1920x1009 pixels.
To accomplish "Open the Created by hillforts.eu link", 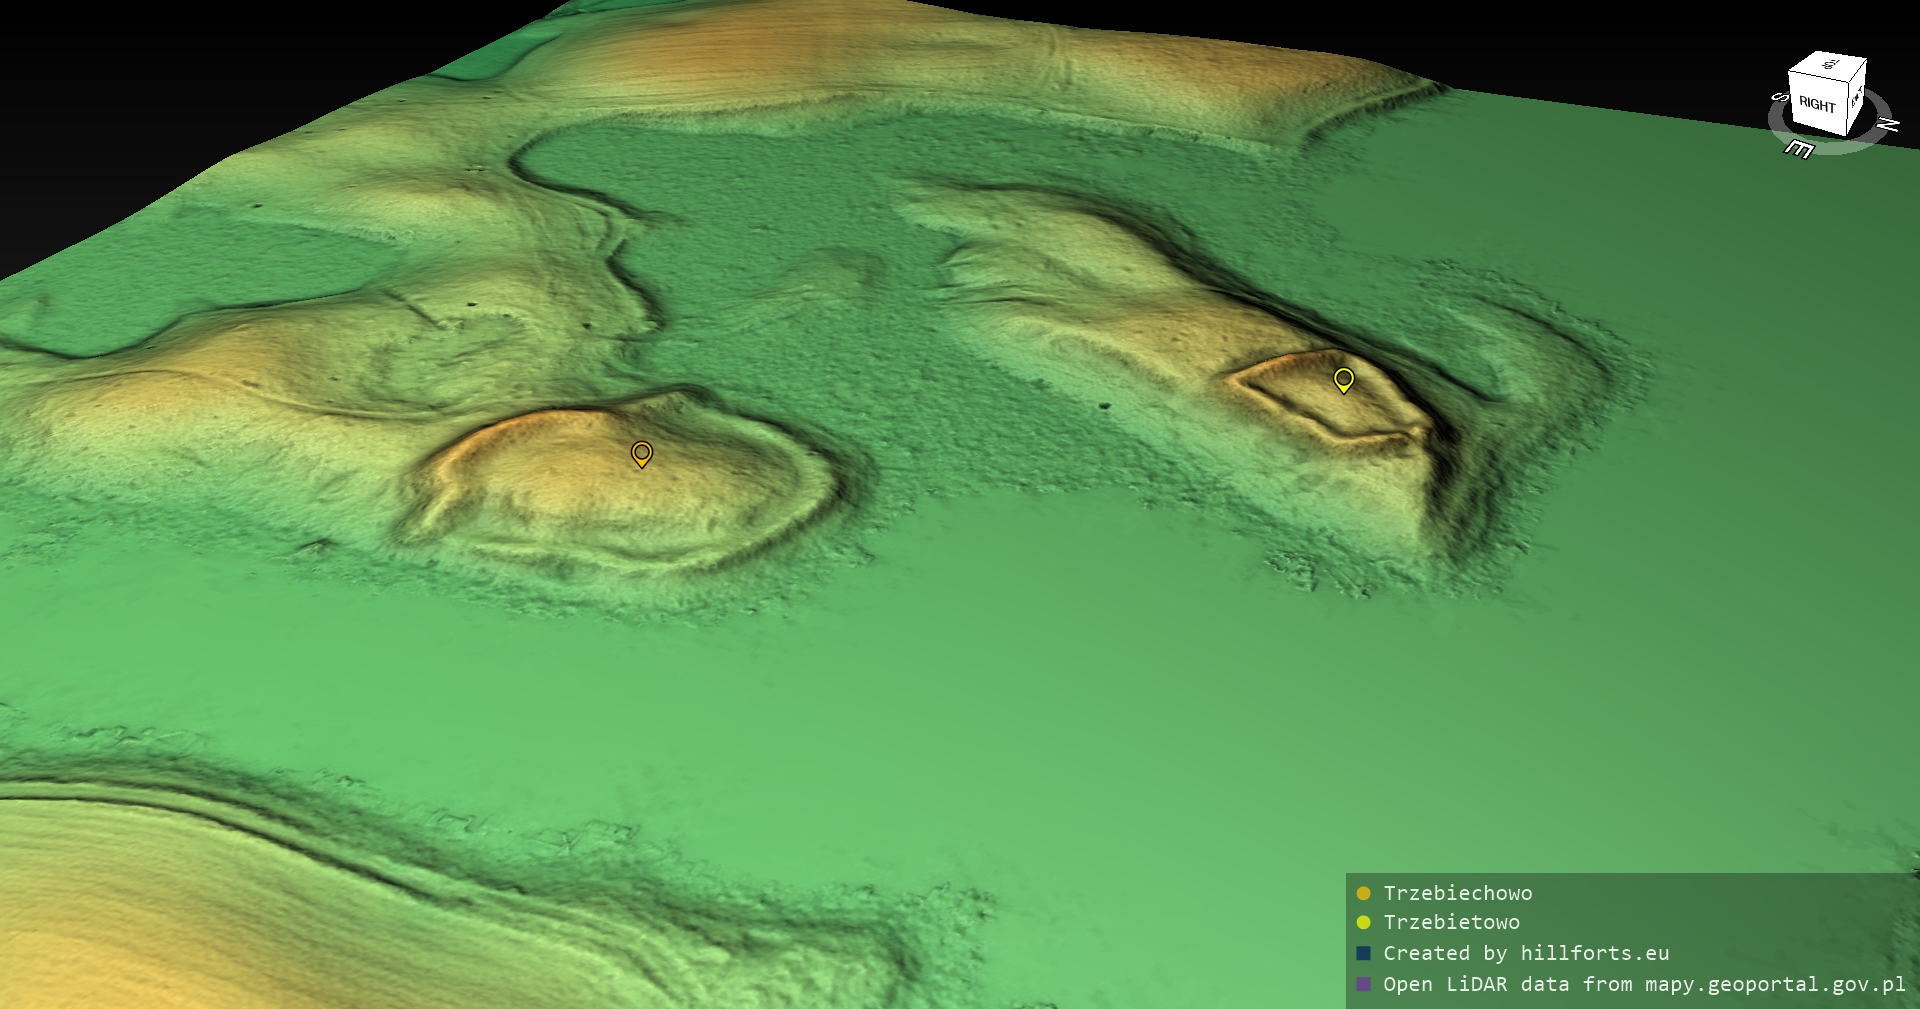I will click(1526, 953).
